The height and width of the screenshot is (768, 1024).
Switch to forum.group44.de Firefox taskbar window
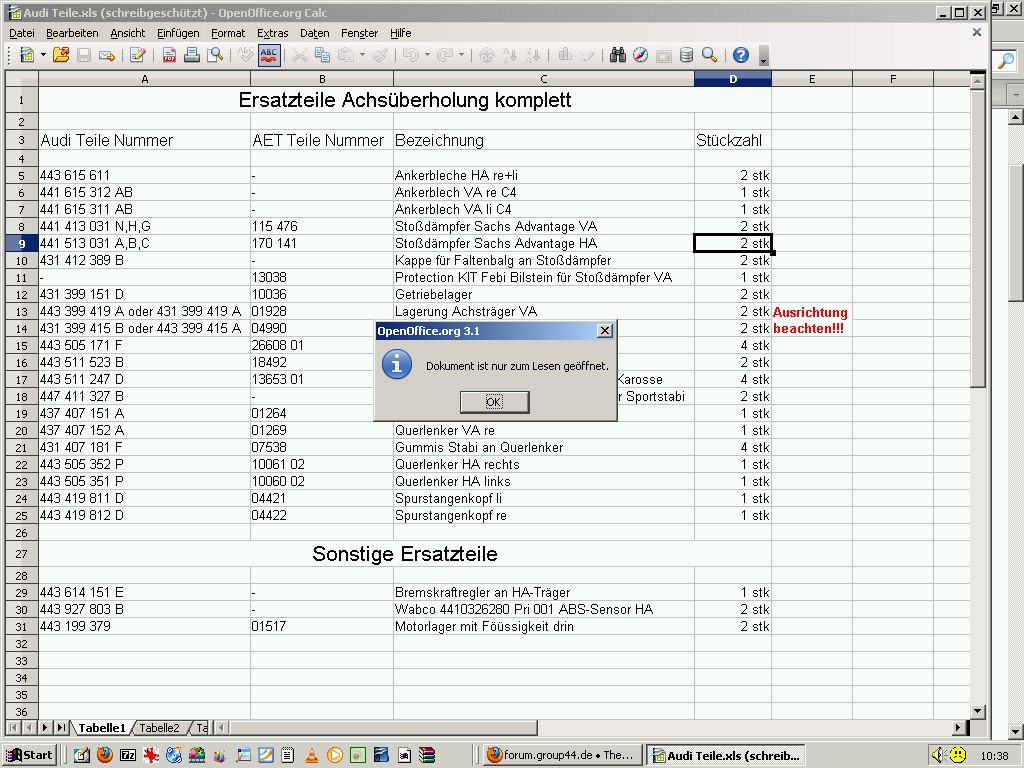pyautogui.click(x=560, y=755)
